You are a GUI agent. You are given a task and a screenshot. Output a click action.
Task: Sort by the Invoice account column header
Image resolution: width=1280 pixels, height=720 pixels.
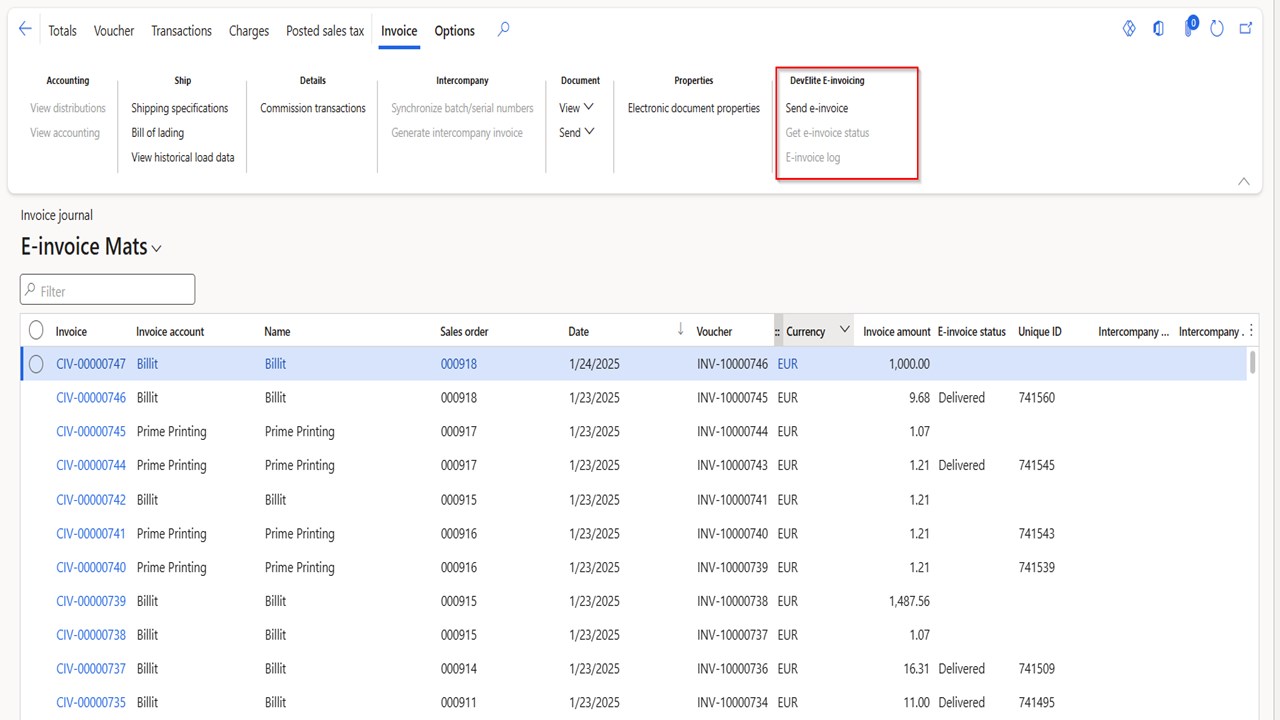[170, 331]
